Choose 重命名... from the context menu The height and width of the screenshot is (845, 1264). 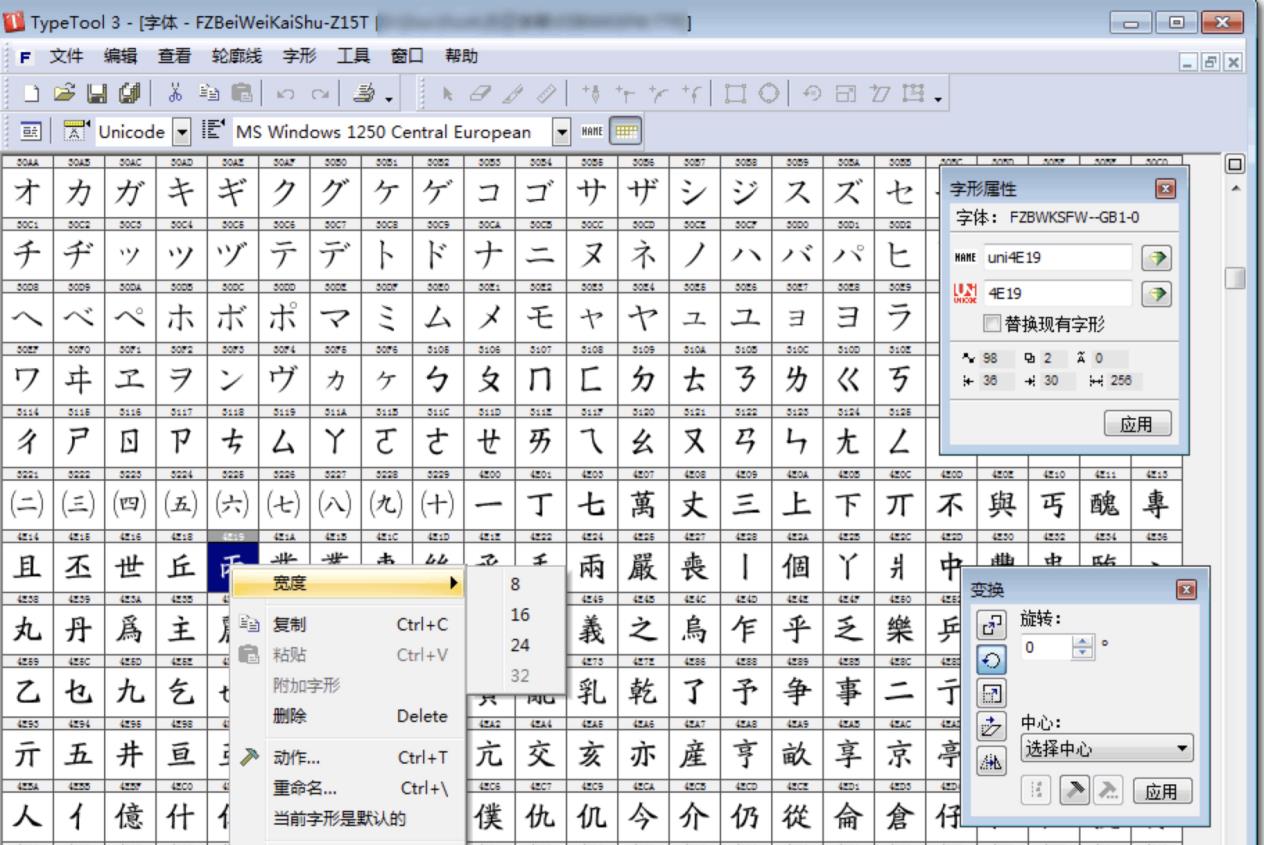[x=305, y=788]
